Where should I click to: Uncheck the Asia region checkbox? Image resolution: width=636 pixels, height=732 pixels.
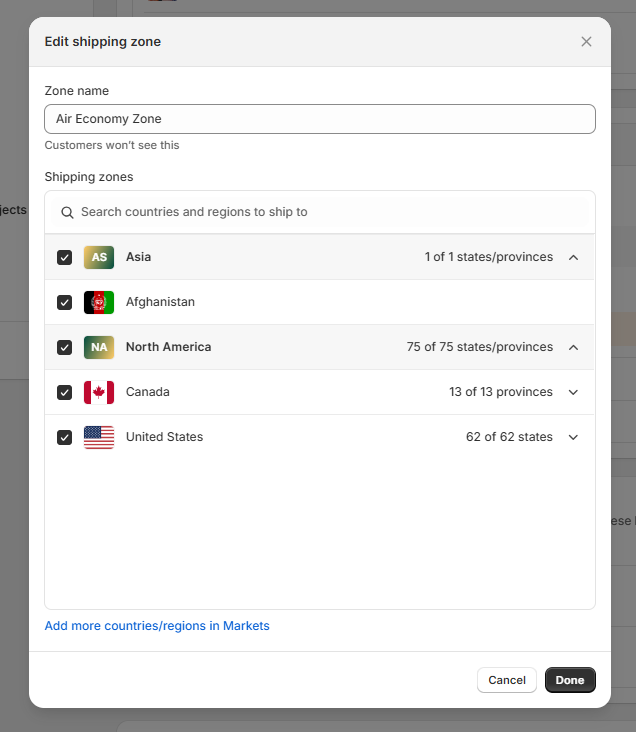(x=65, y=257)
